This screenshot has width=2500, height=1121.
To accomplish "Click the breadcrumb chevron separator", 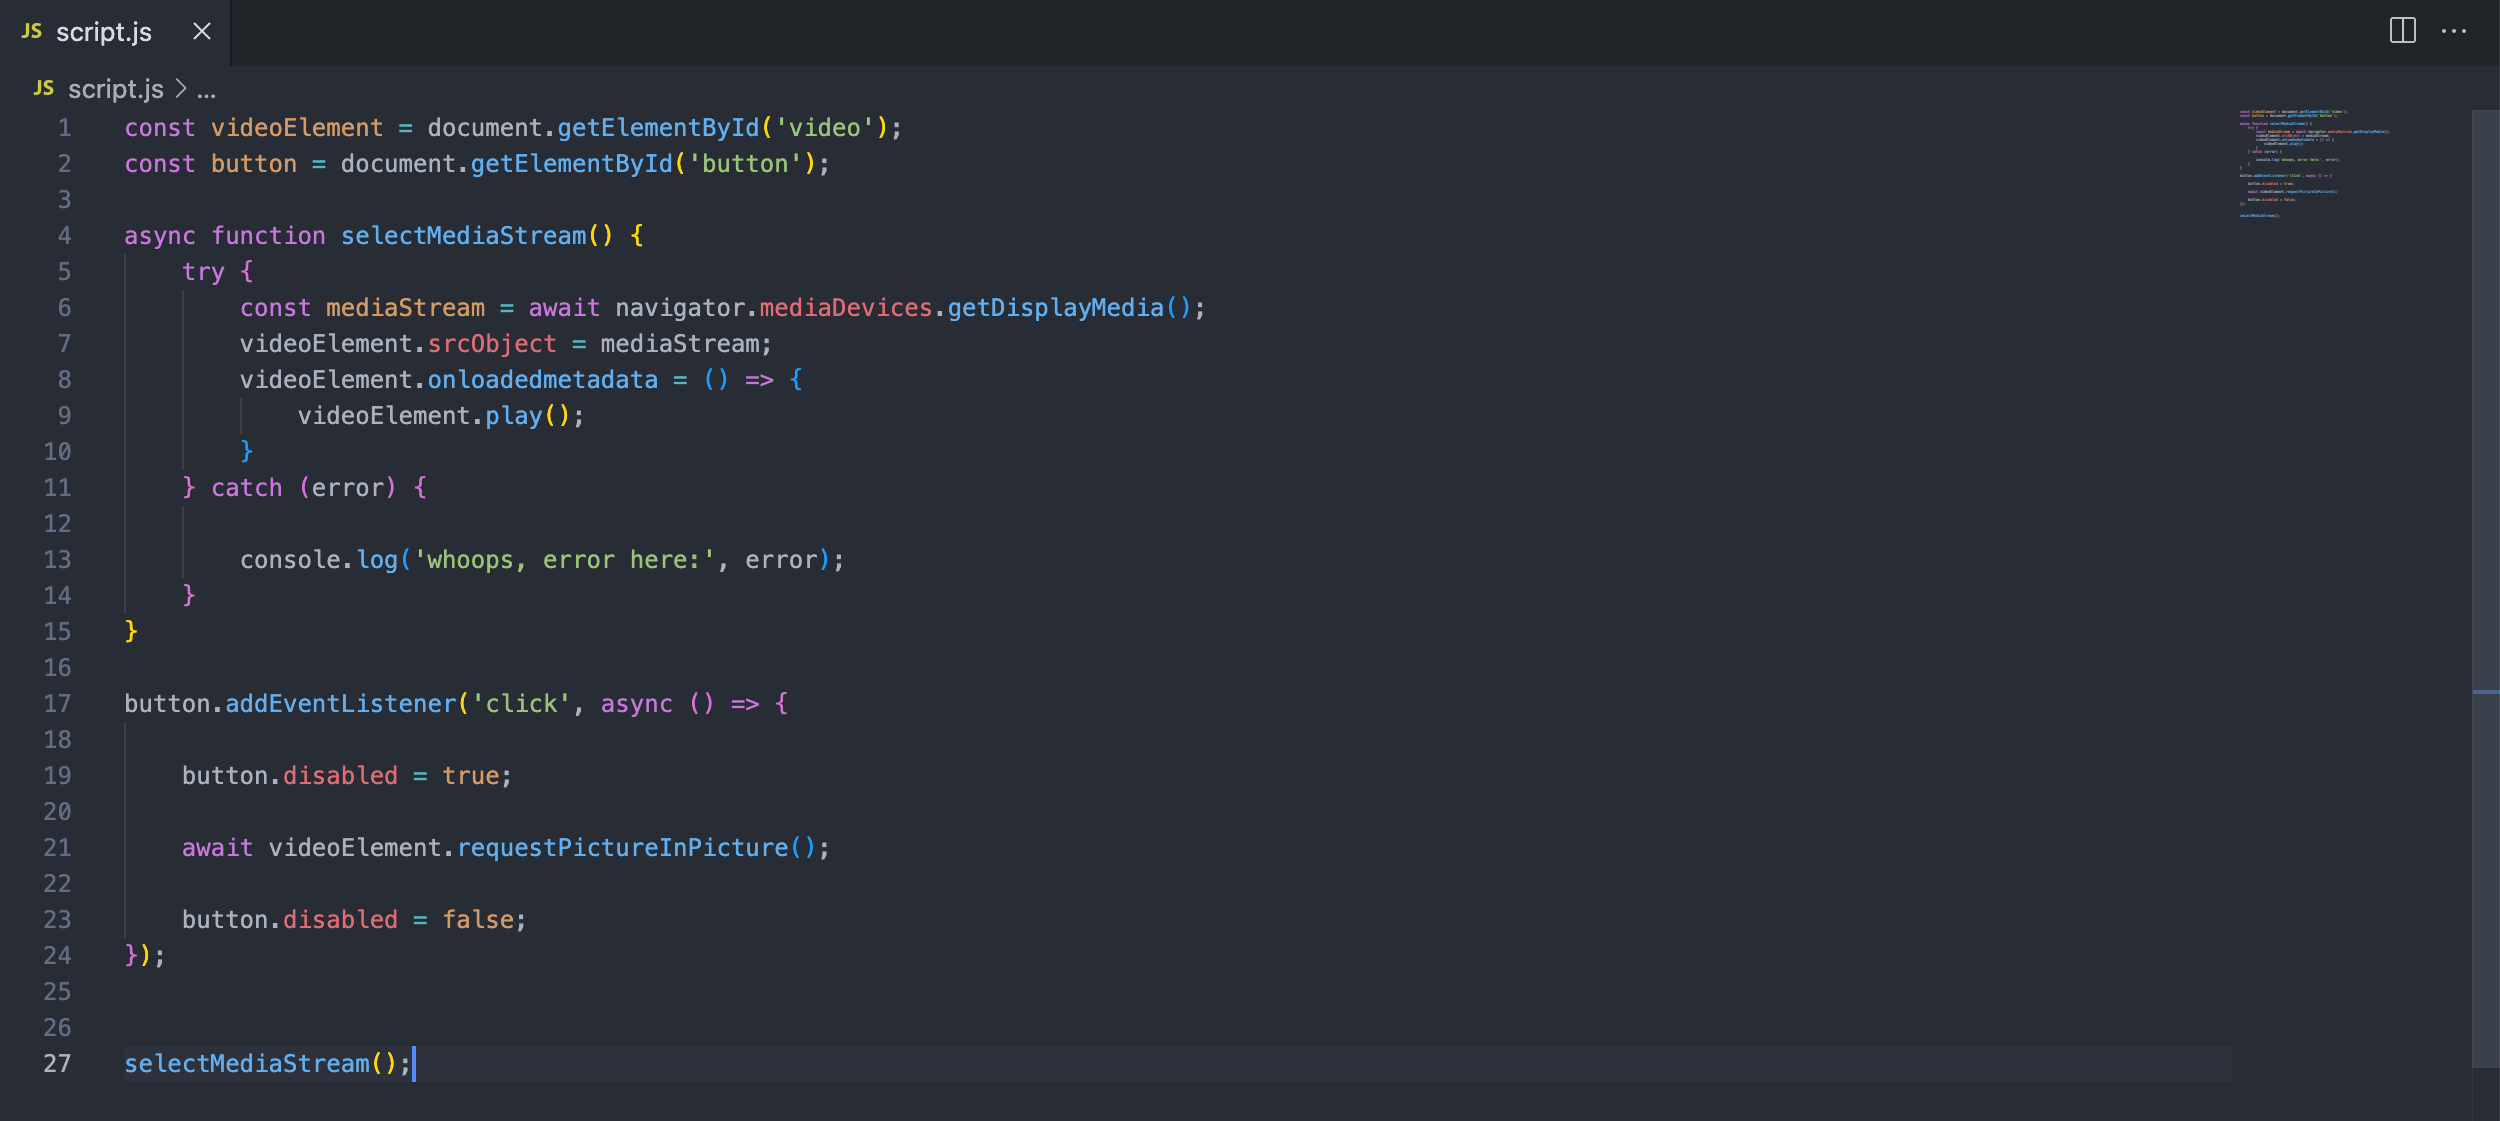I will [x=181, y=89].
